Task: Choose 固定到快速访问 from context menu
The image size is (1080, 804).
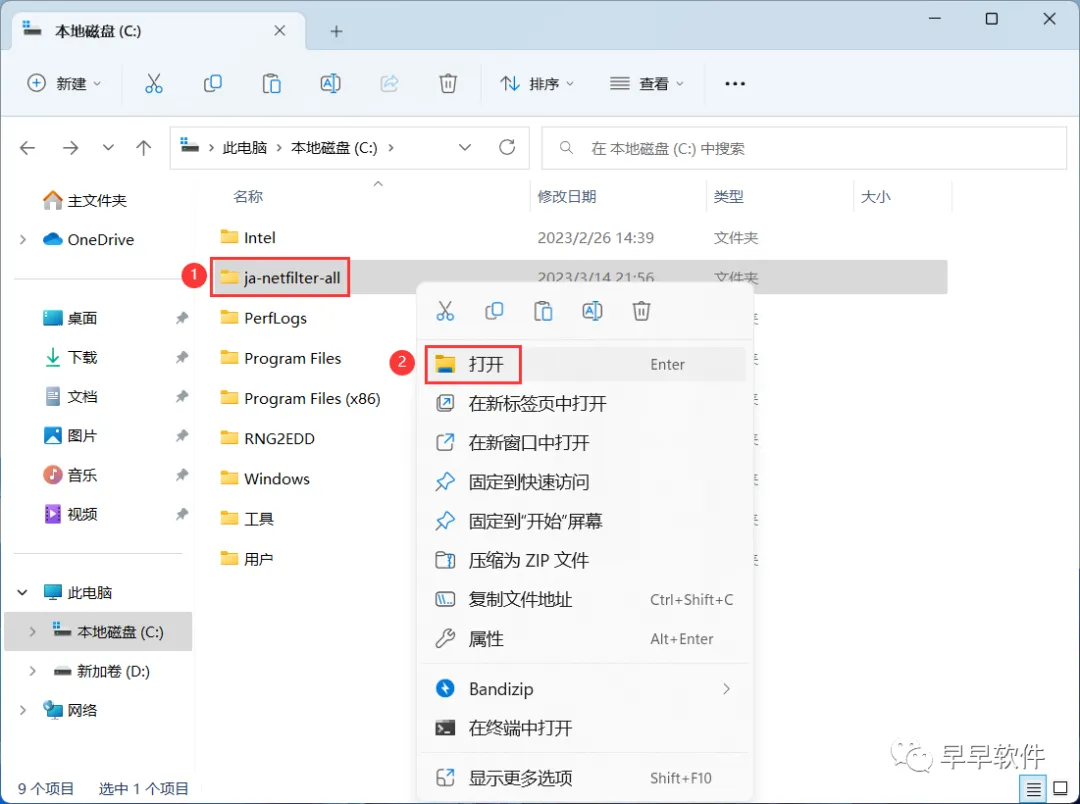Action: [585, 482]
